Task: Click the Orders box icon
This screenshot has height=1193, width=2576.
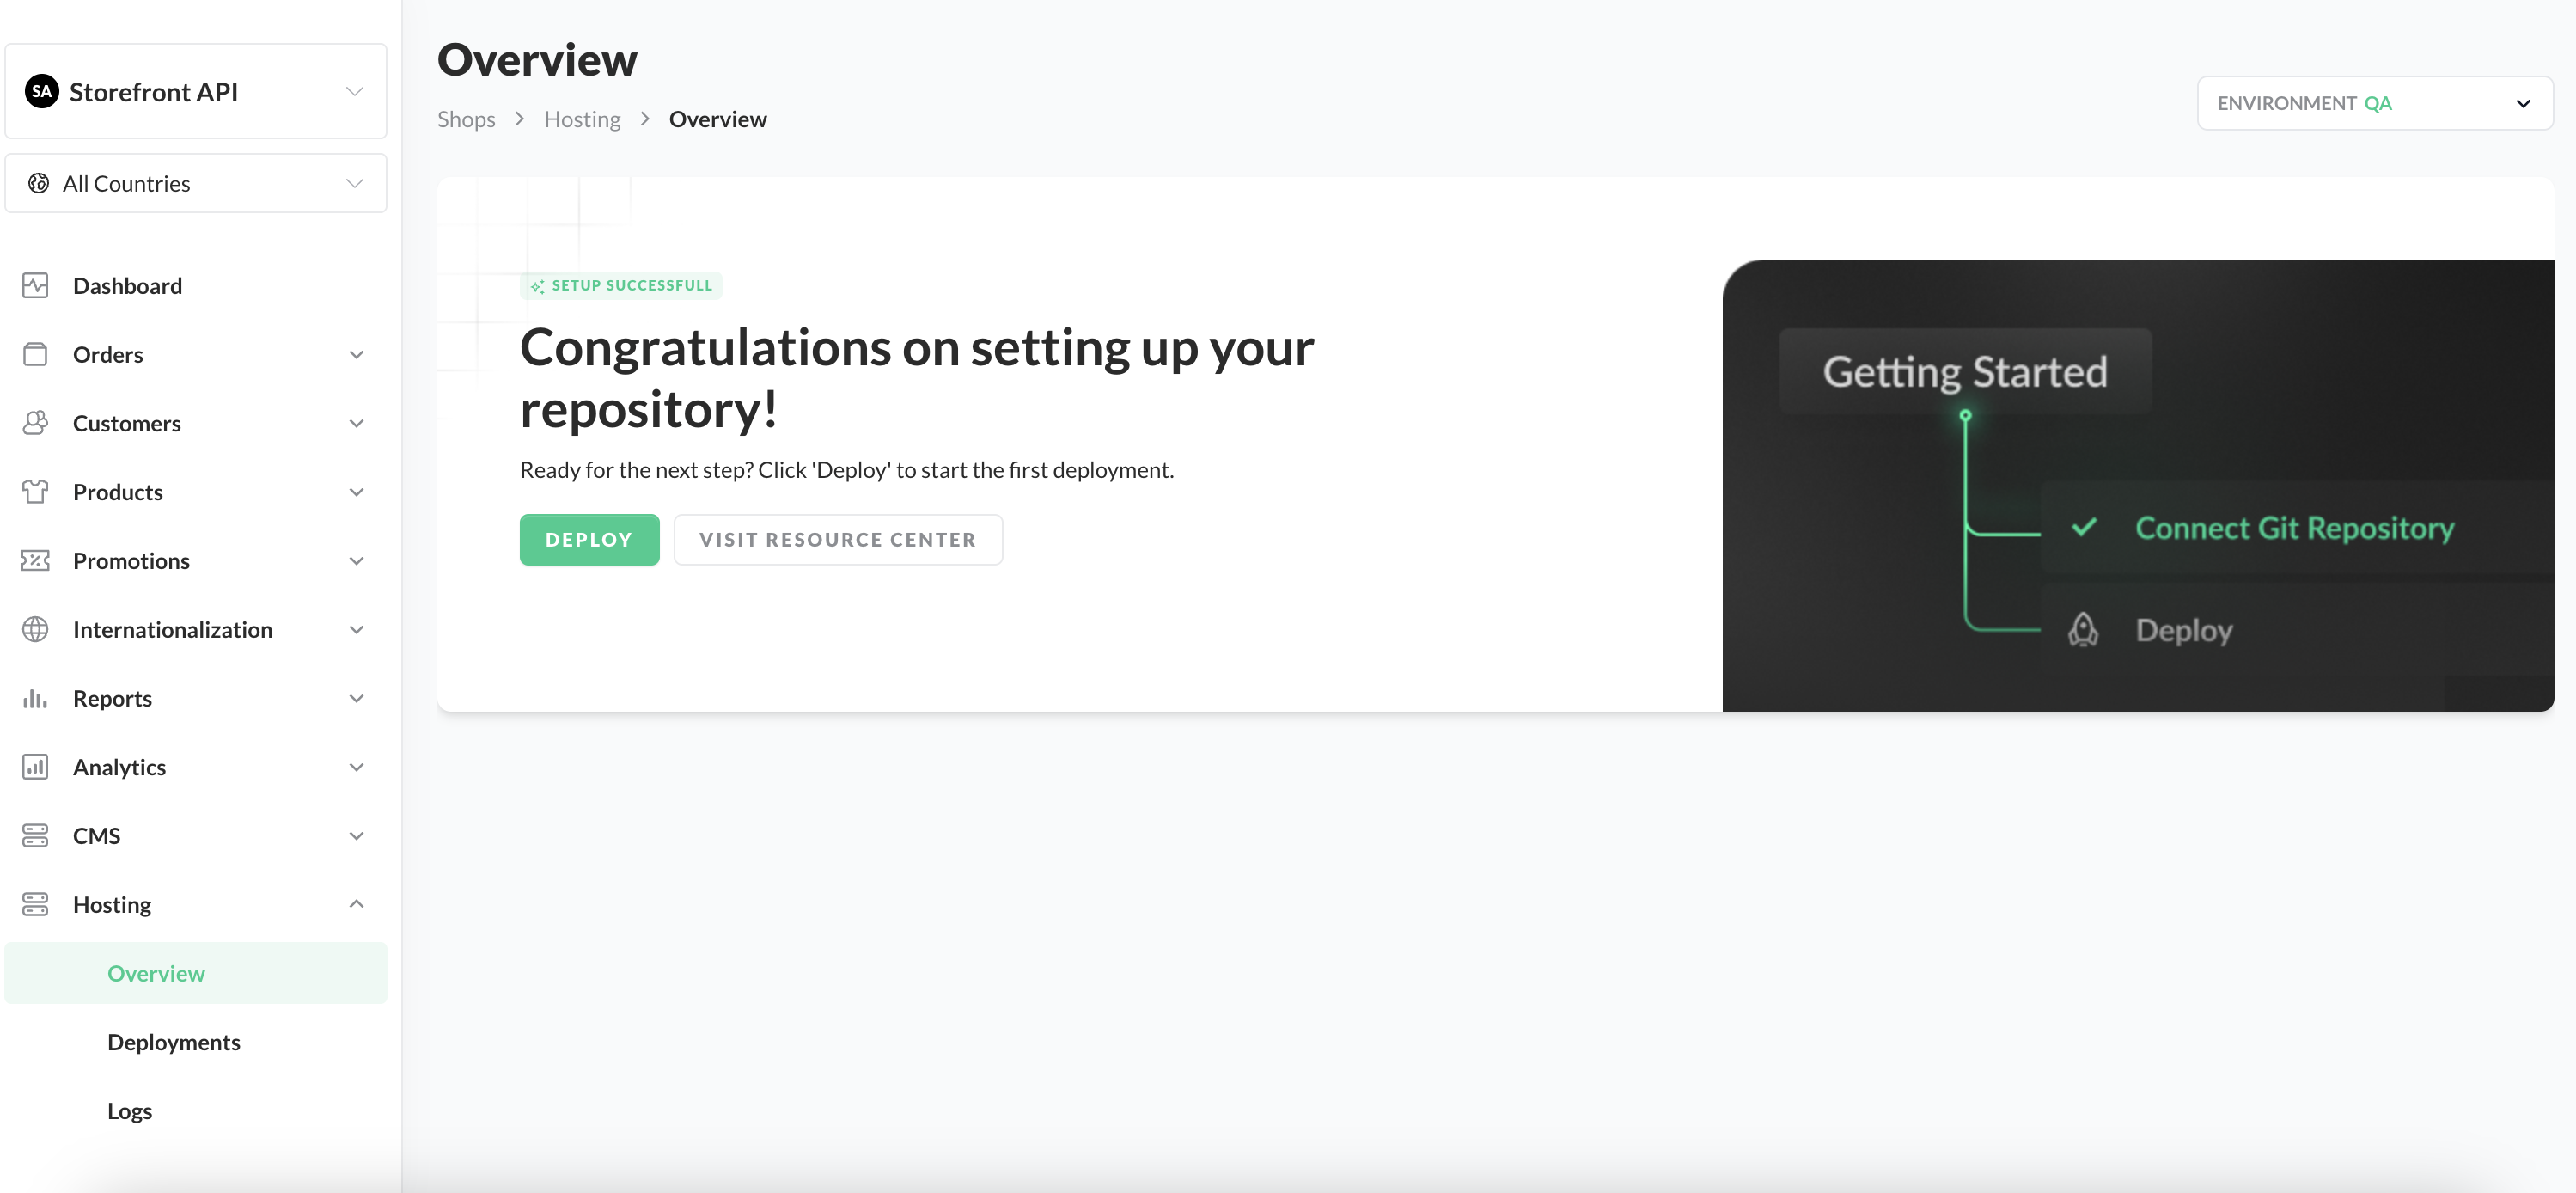Action: [x=35, y=355]
